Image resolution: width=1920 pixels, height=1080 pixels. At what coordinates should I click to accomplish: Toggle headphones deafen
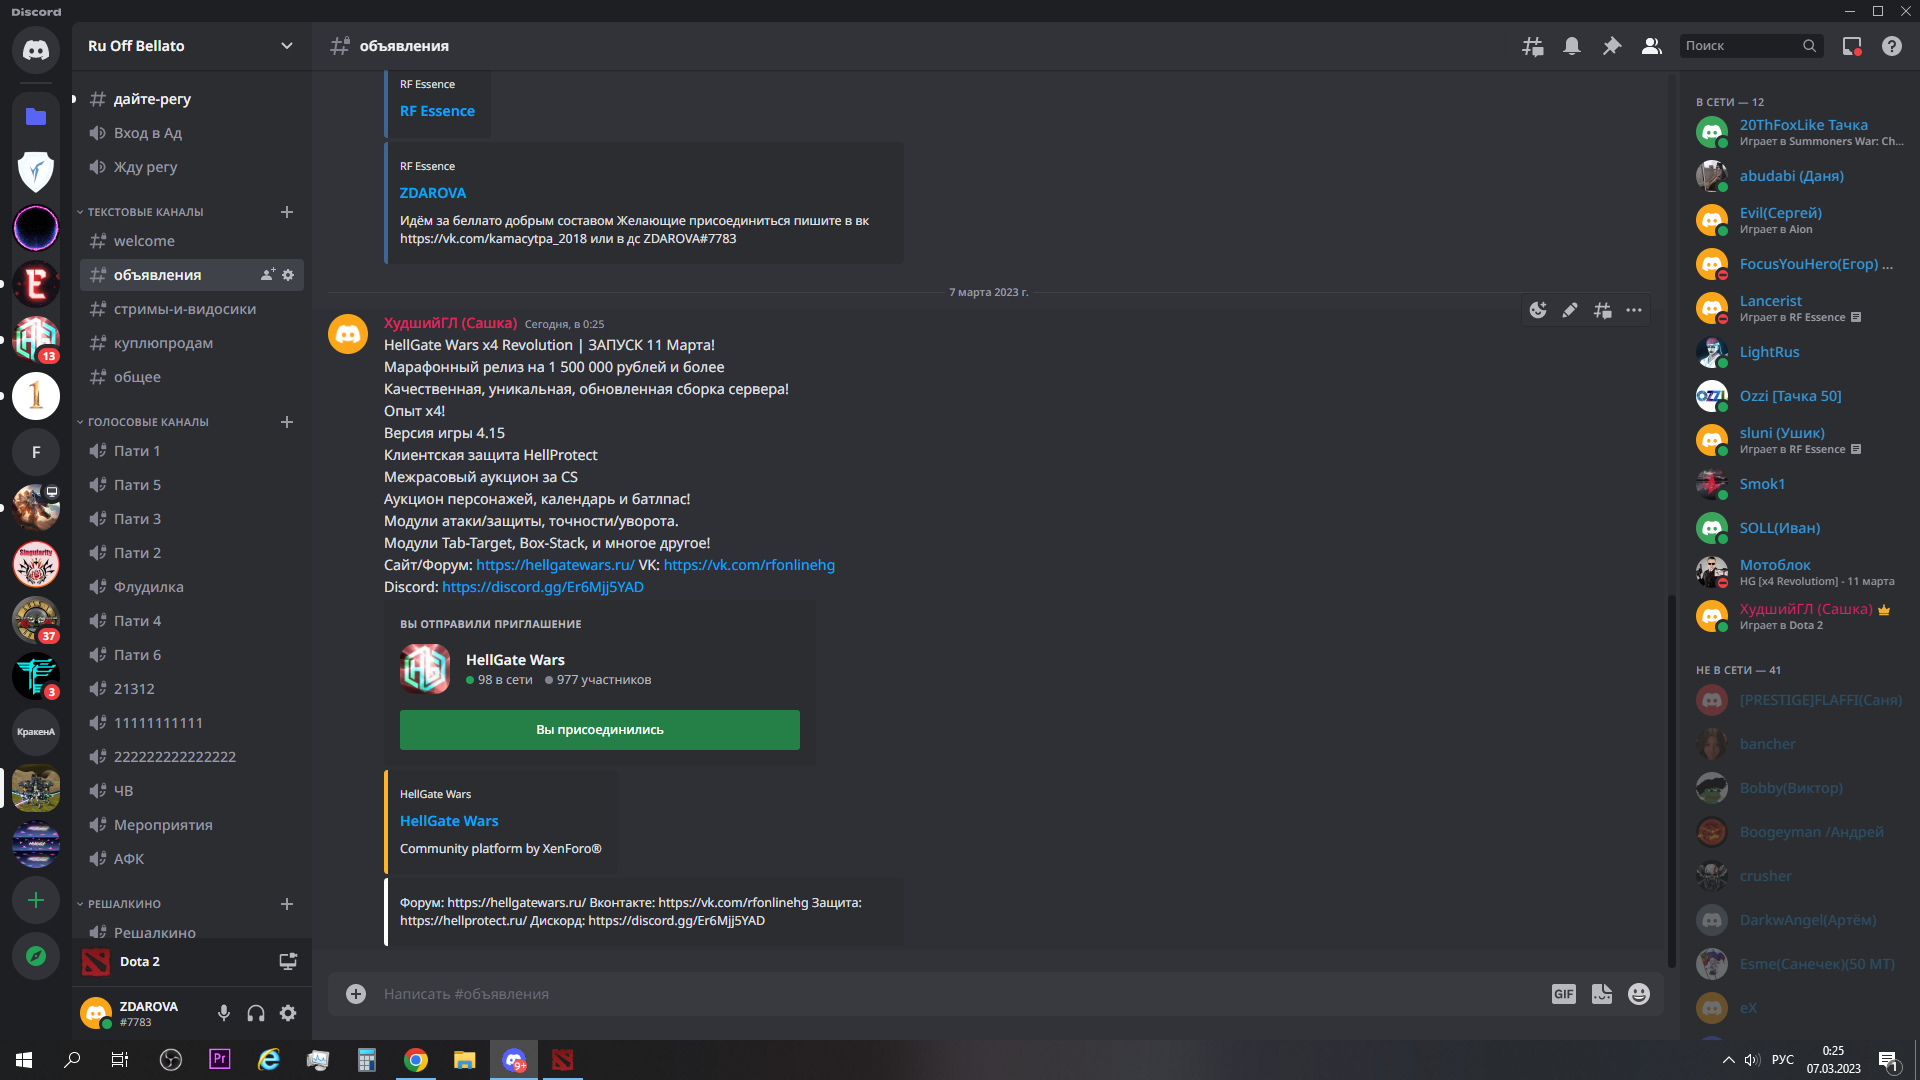[256, 1013]
